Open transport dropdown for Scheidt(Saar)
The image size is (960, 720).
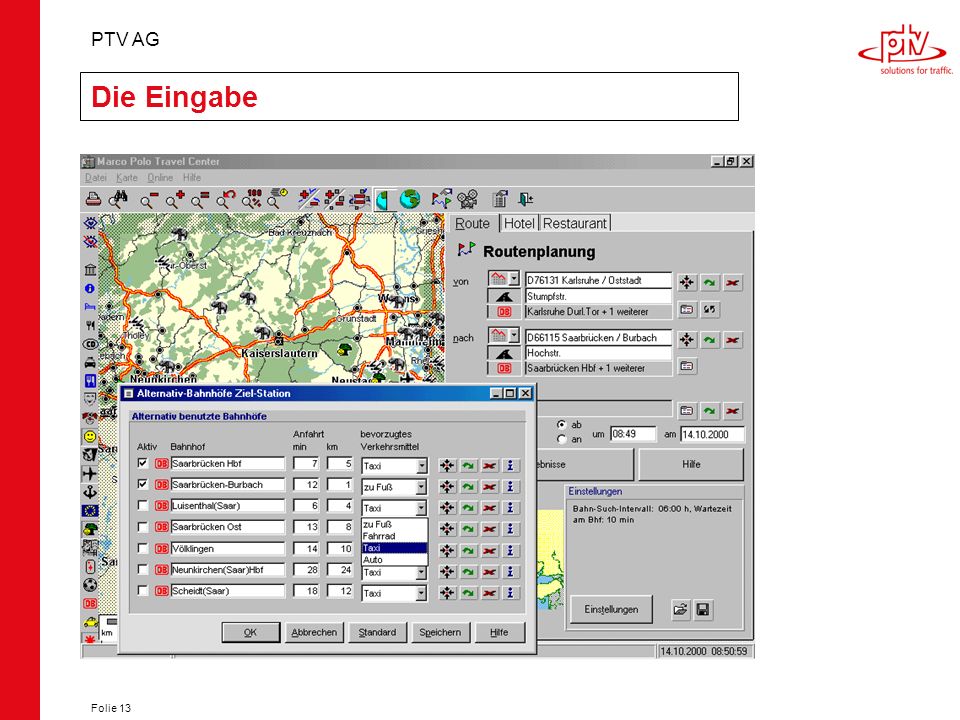coord(422,593)
